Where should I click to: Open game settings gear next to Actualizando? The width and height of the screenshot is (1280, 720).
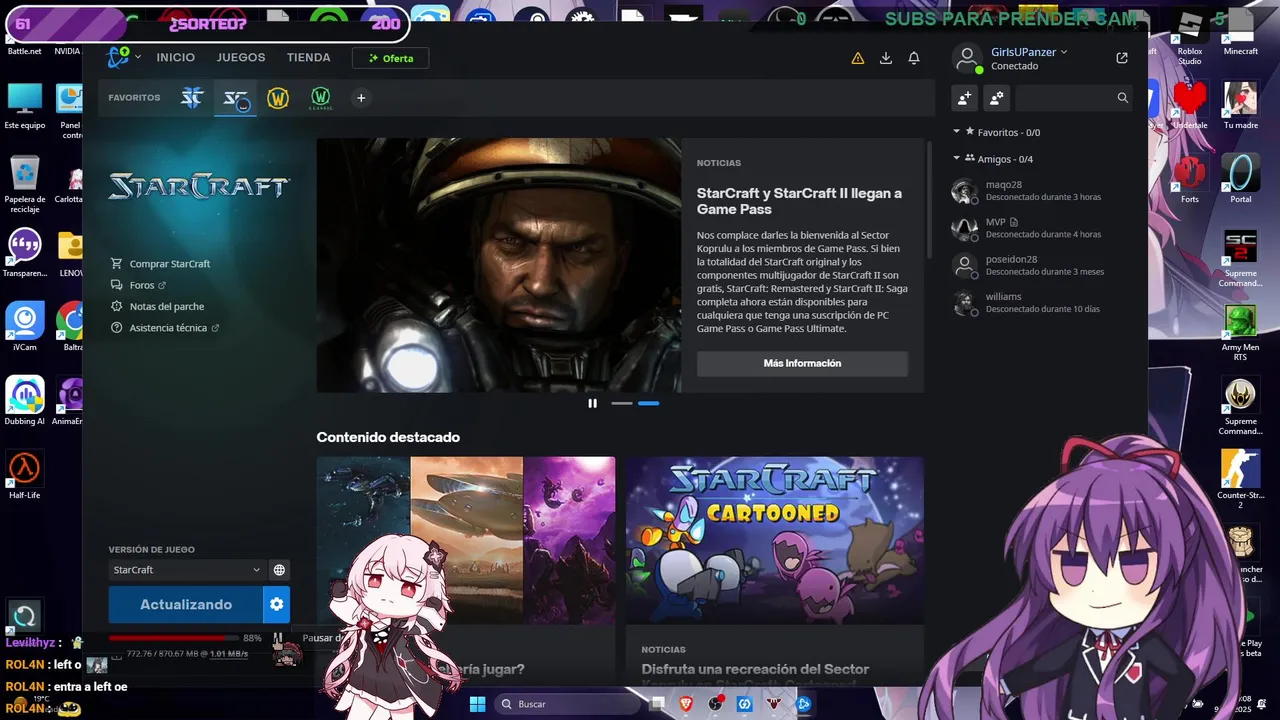pyautogui.click(x=277, y=604)
